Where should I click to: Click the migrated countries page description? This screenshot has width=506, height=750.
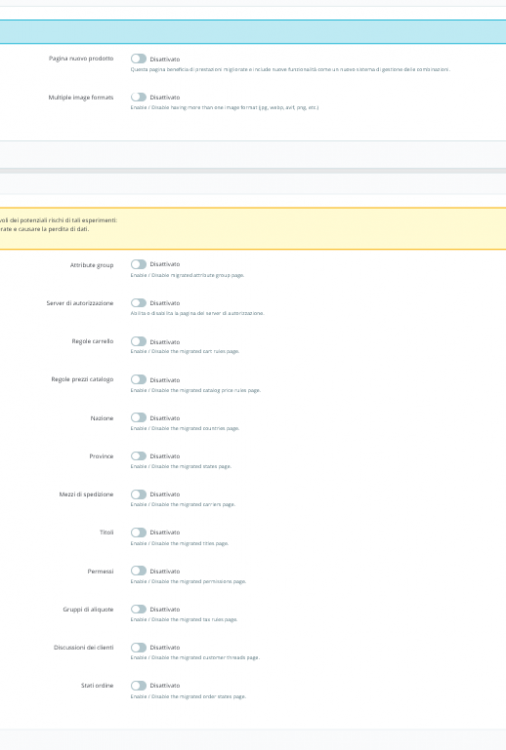[x=185, y=429]
